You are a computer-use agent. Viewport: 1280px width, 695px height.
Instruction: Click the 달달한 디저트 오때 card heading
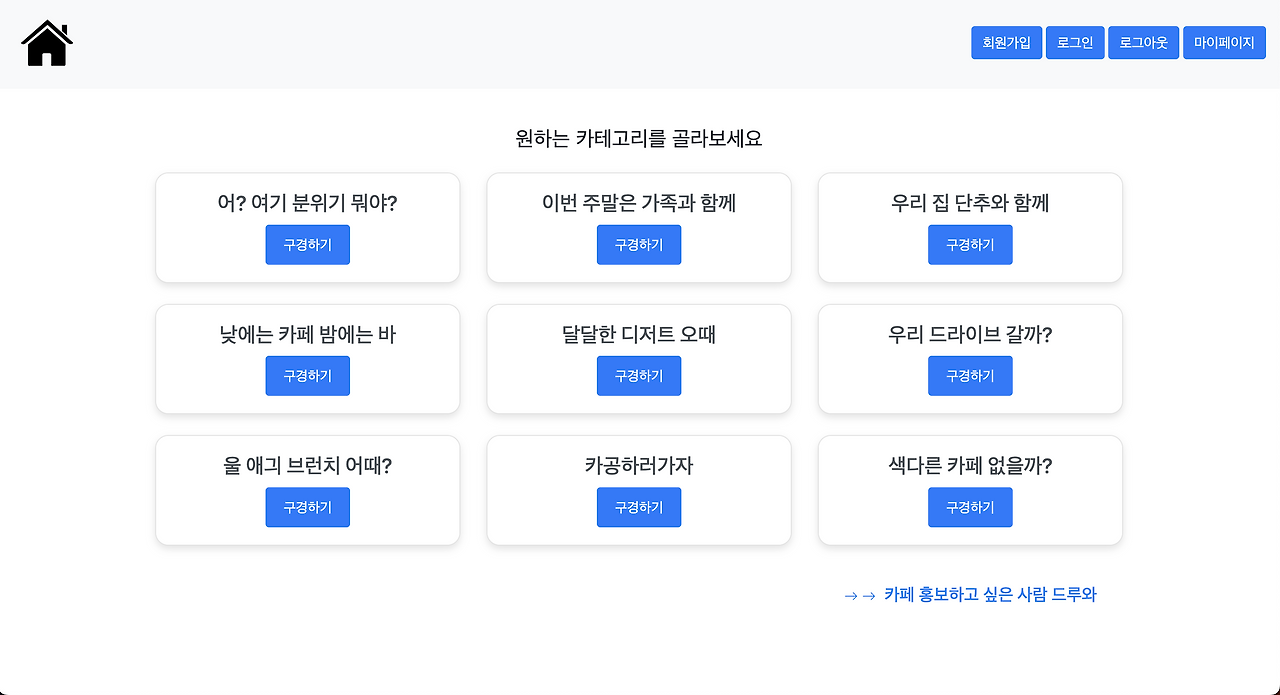[639, 334]
